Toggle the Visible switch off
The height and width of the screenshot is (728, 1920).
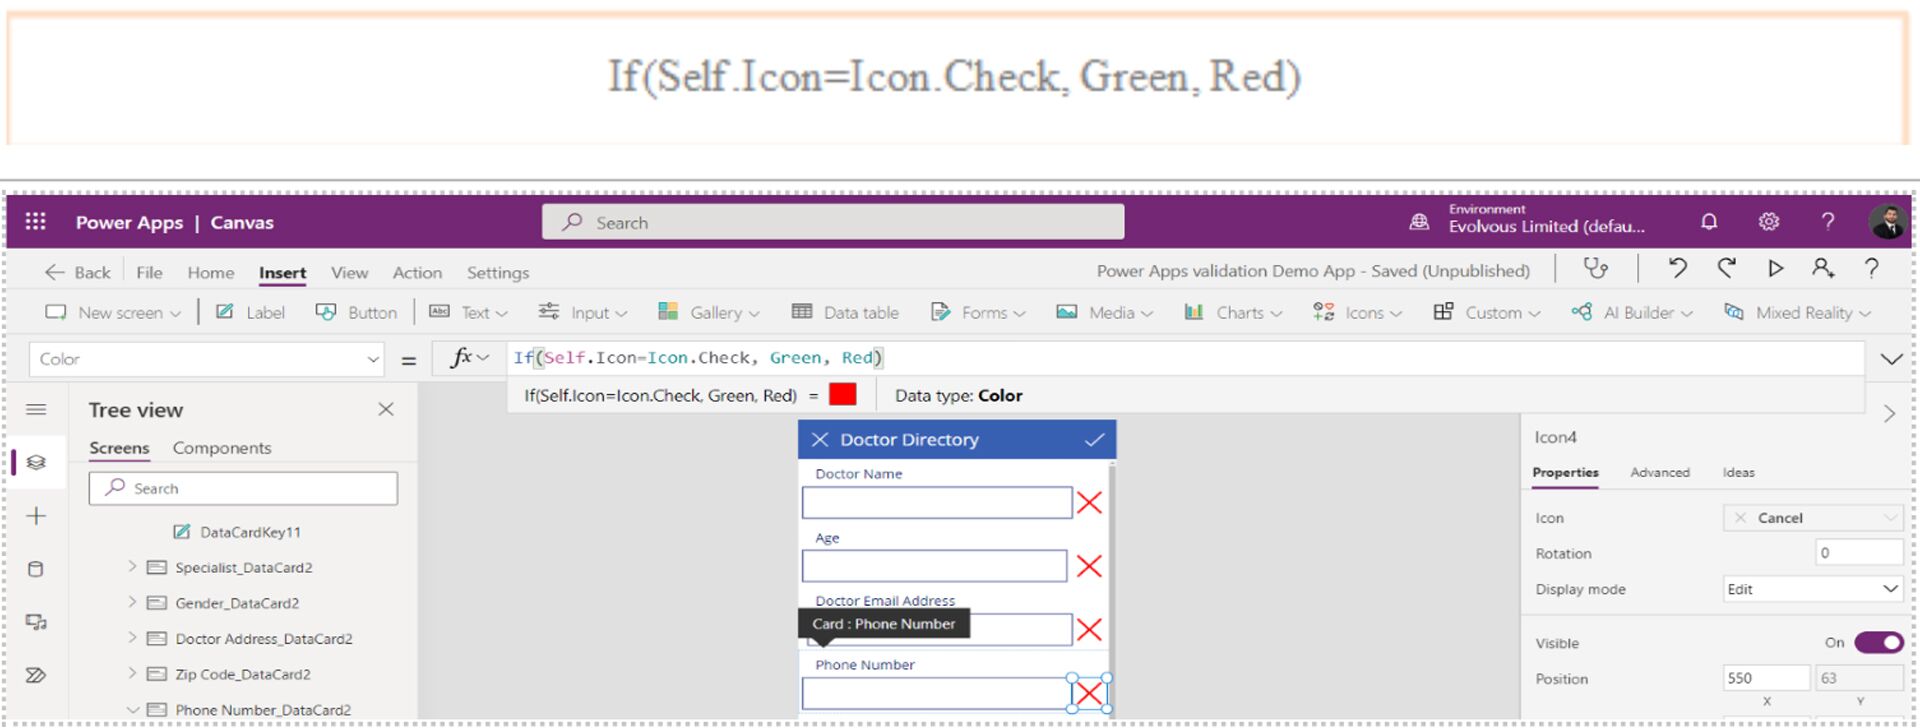[x=1878, y=643]
